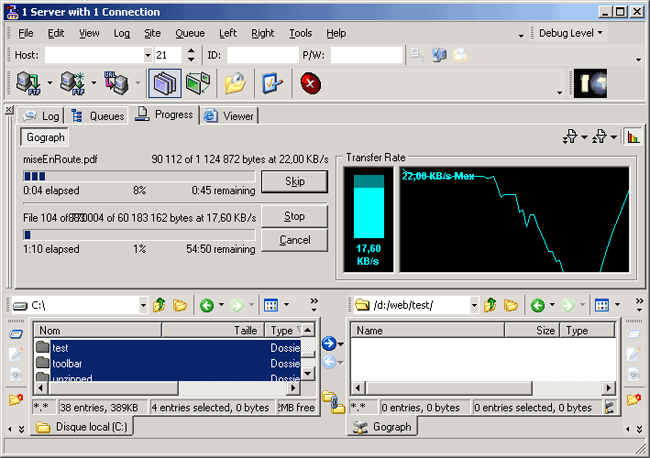650x458 pixels.
Task: Click the connect computers icon beside password
Action: [439, 55]
